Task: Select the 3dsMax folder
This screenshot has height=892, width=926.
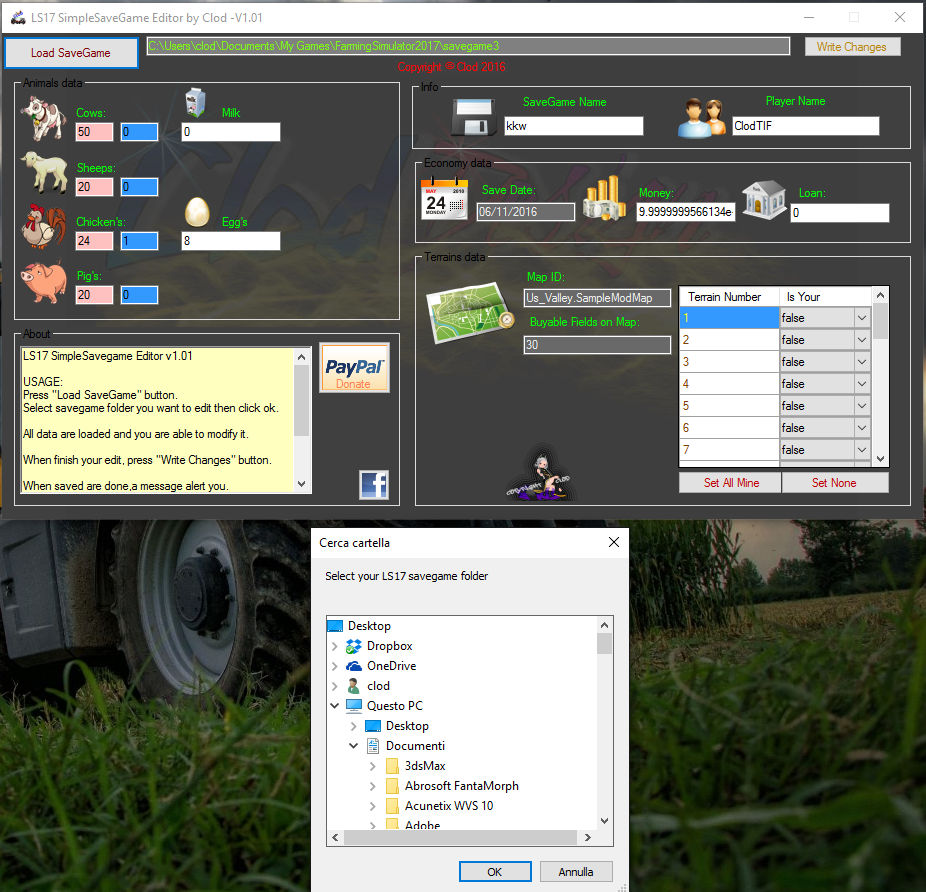Action: click(425, 766)
